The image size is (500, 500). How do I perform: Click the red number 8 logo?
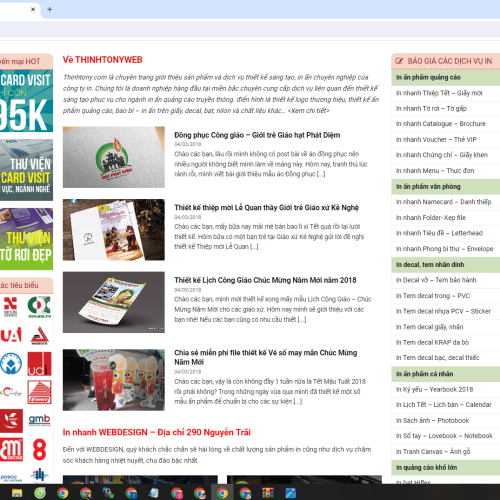coord(39,449)
